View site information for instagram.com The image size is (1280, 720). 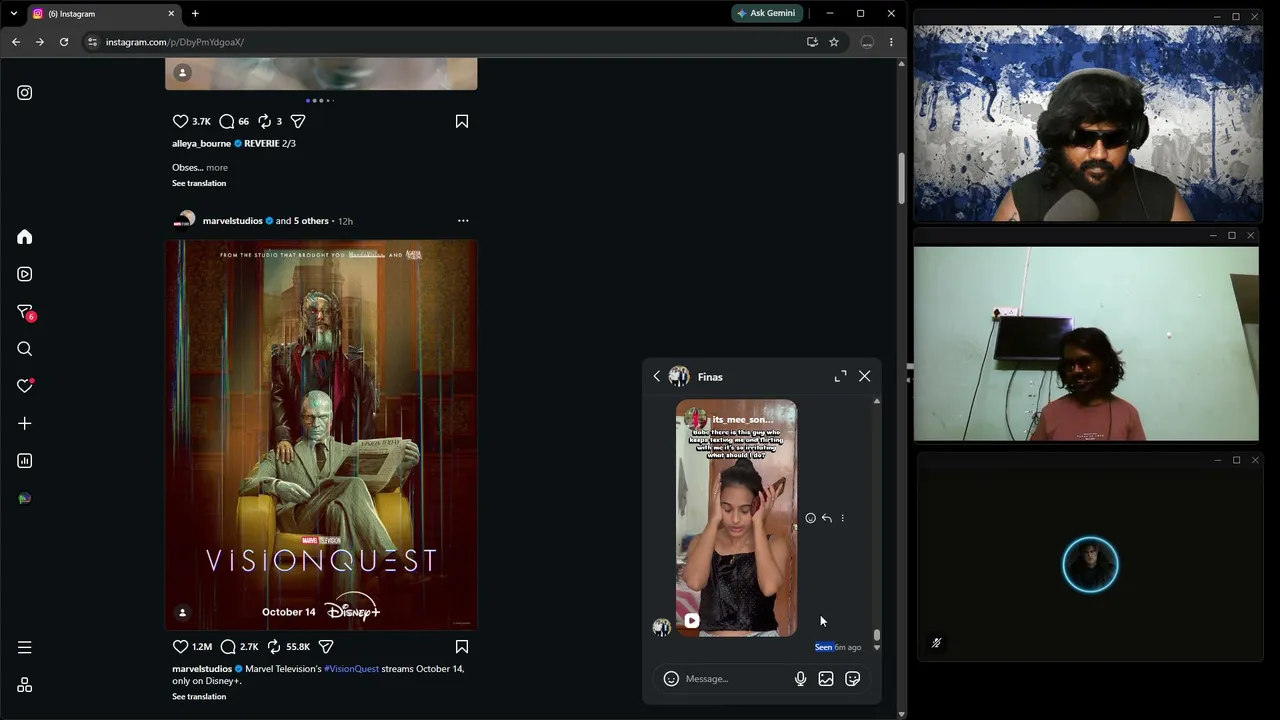click(92, 42)
